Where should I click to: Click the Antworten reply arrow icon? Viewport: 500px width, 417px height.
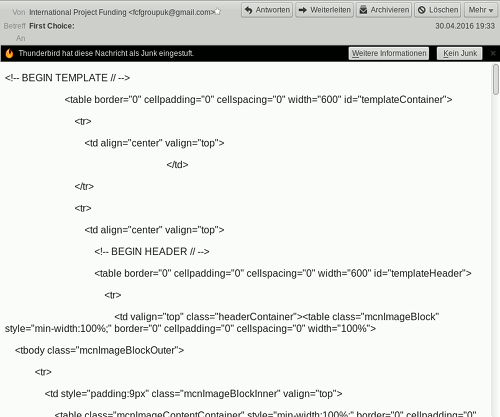[248, 10]
